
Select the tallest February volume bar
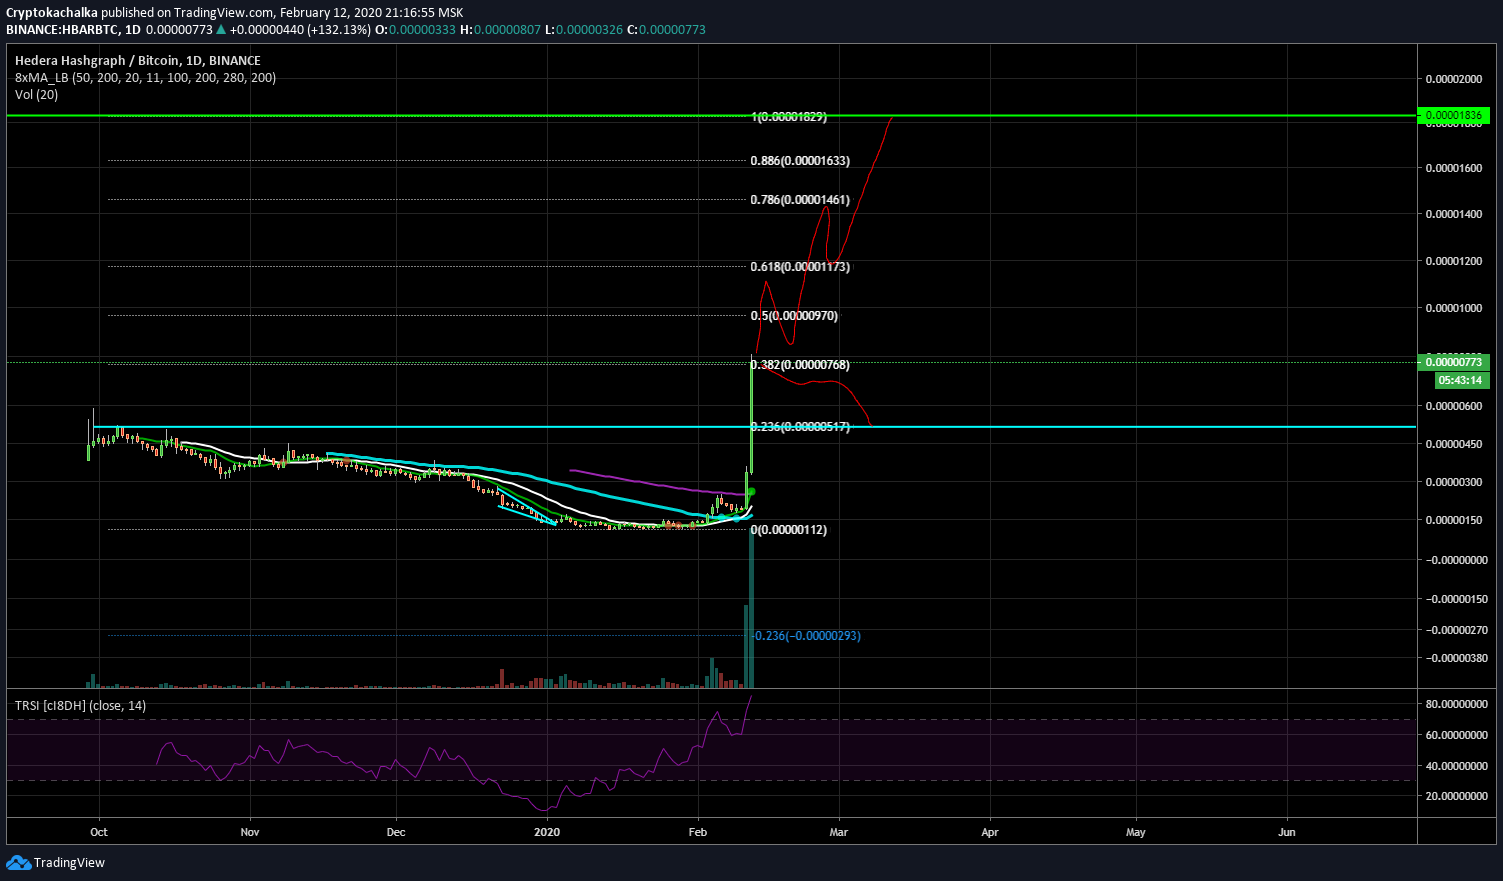pyautogui.click(x=751, y=608)
